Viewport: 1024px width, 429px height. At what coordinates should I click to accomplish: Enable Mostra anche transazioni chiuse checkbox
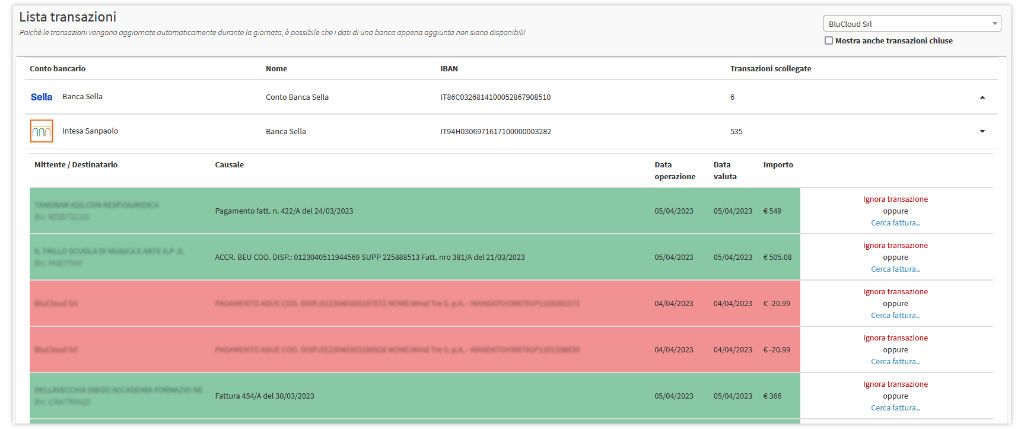tap(829, 40)
